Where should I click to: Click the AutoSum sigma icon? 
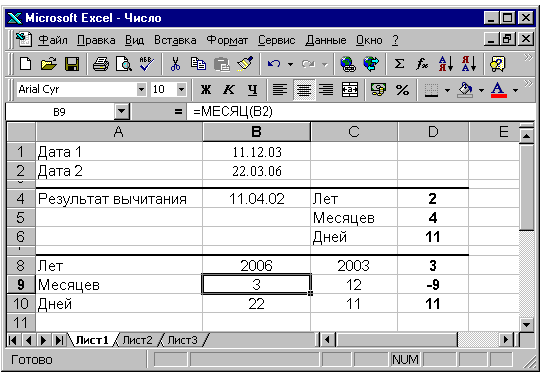click(x=399, y=64)
